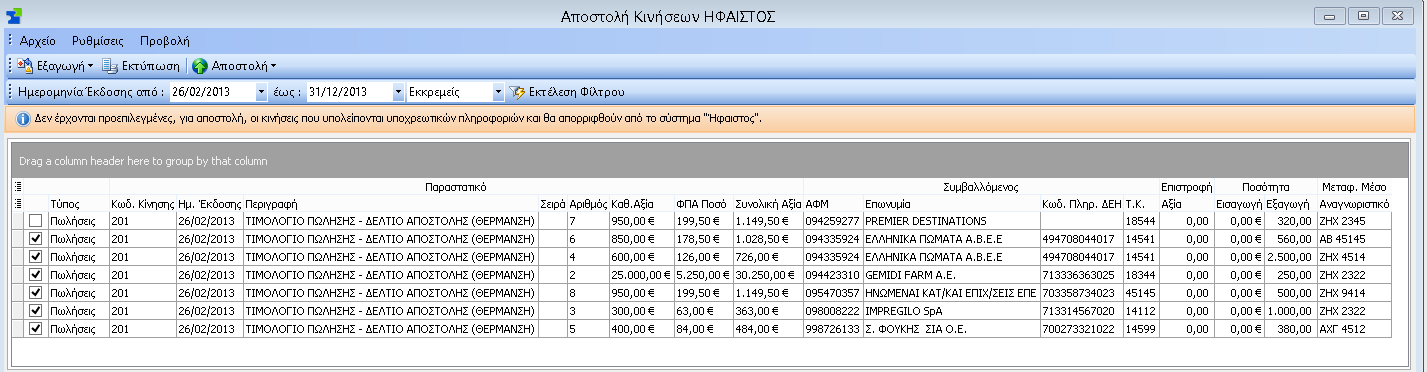The width and height of the screenshot is (1427, 372).
Task: Sort by the Τύπος column header
Action: [x=78, y=203]
